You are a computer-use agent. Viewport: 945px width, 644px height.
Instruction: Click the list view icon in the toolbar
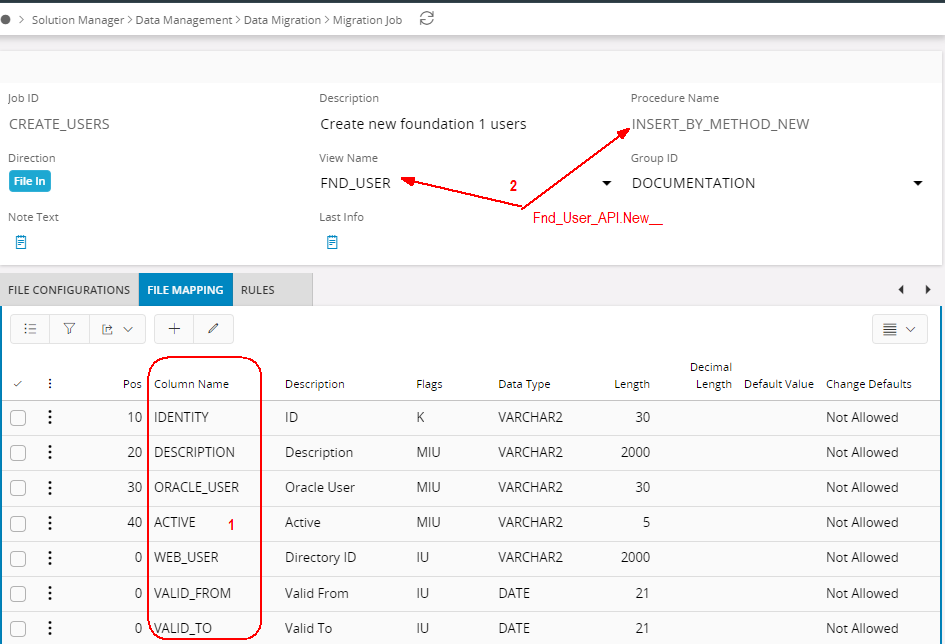point(30,329)
